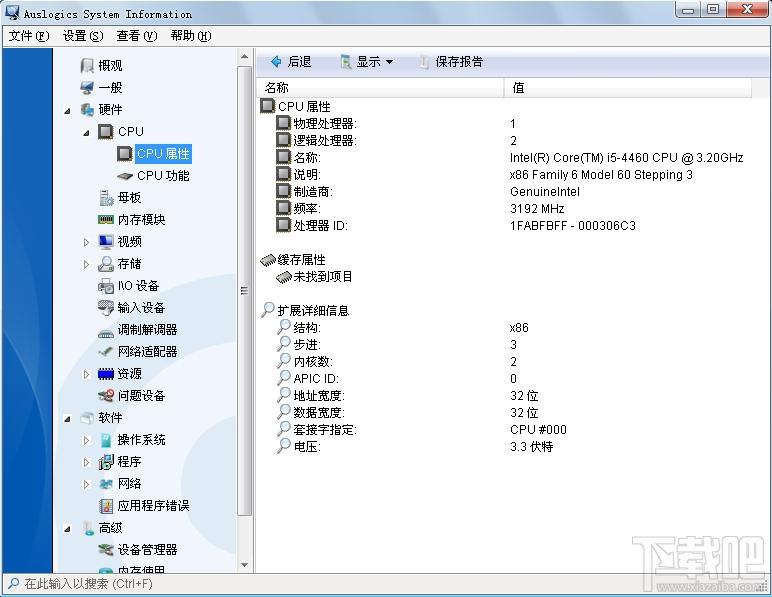
Task: Click the 高级 advanced icon
Action: pos(88,528)
